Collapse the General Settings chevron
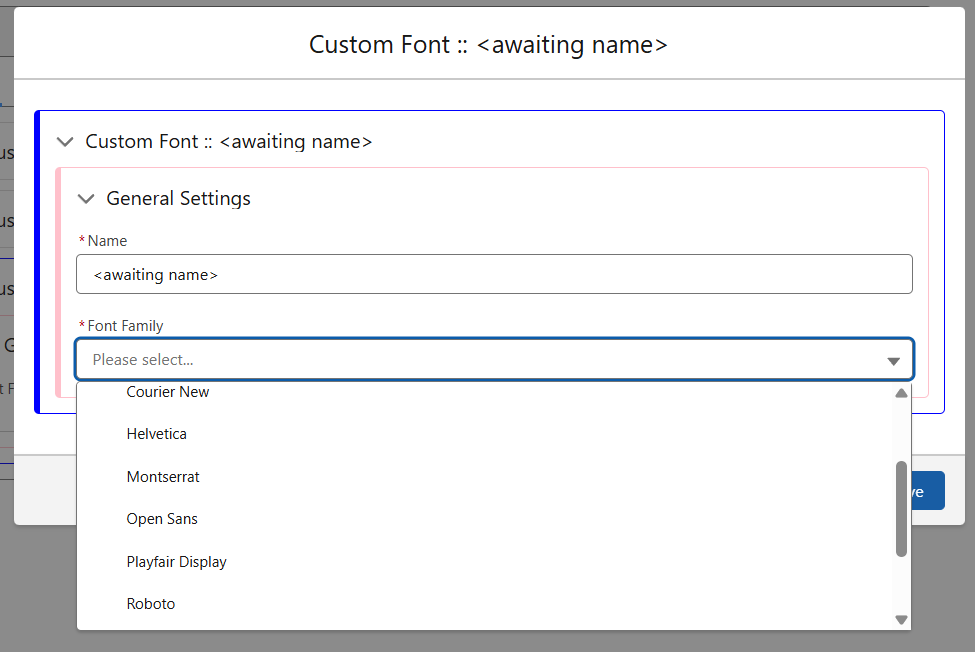Screen dimensions: 975x652 (x=86, y=199)
